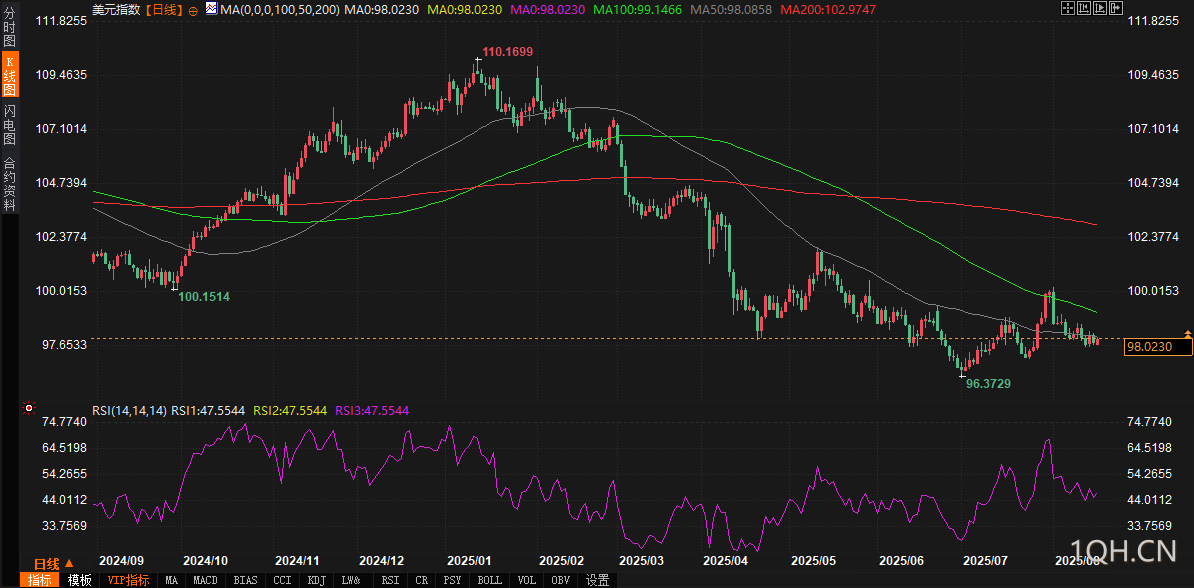Click the orange circle-plus icon beside 日线
The height and width of the screenshot is (588, 1194).
[x=192, y=9]
